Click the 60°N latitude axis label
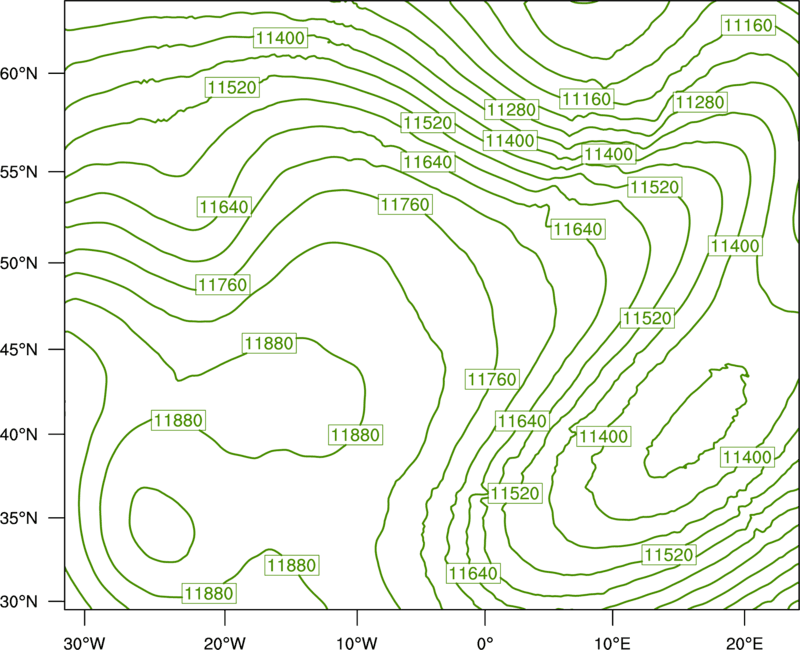This screenshot has width=800, height=650. point(19,74)
